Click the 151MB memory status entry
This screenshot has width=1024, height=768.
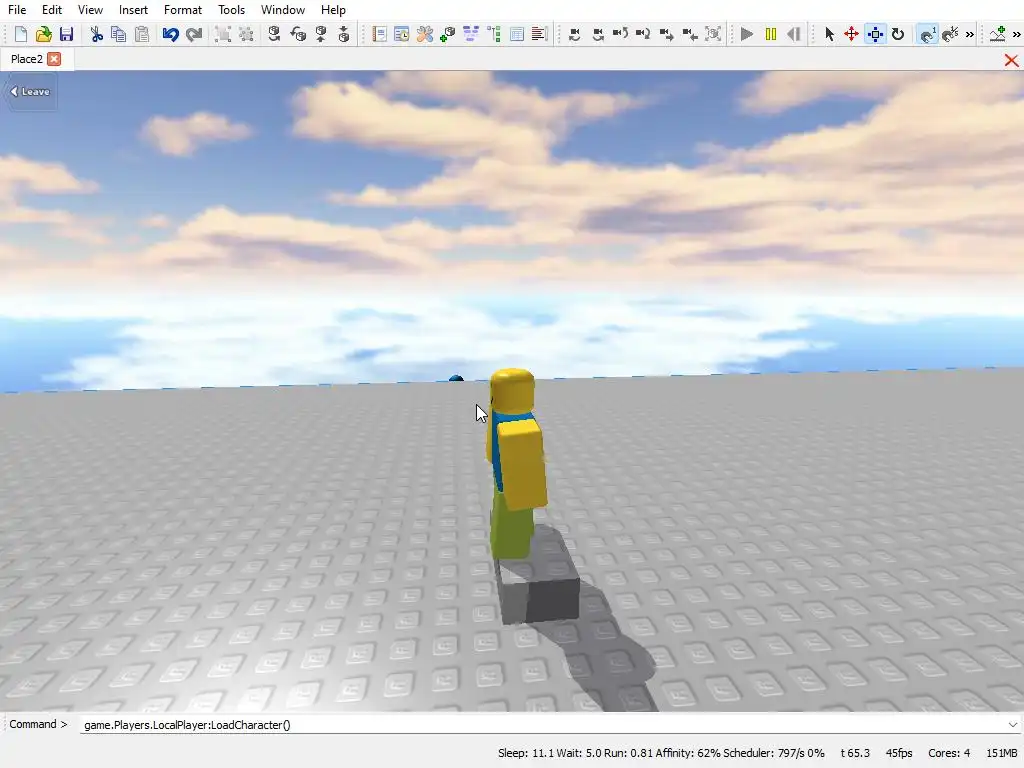coord(1002,753)
